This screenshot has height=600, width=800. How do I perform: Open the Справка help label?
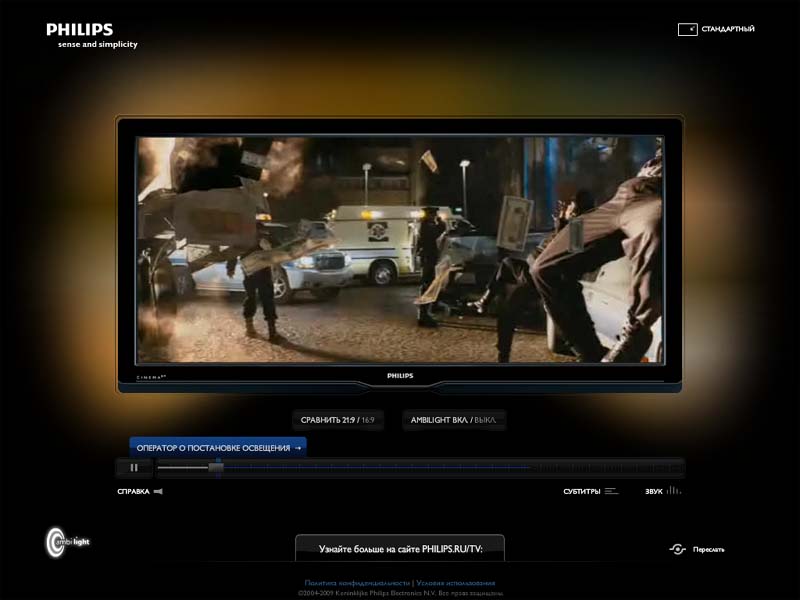(133, 491)
